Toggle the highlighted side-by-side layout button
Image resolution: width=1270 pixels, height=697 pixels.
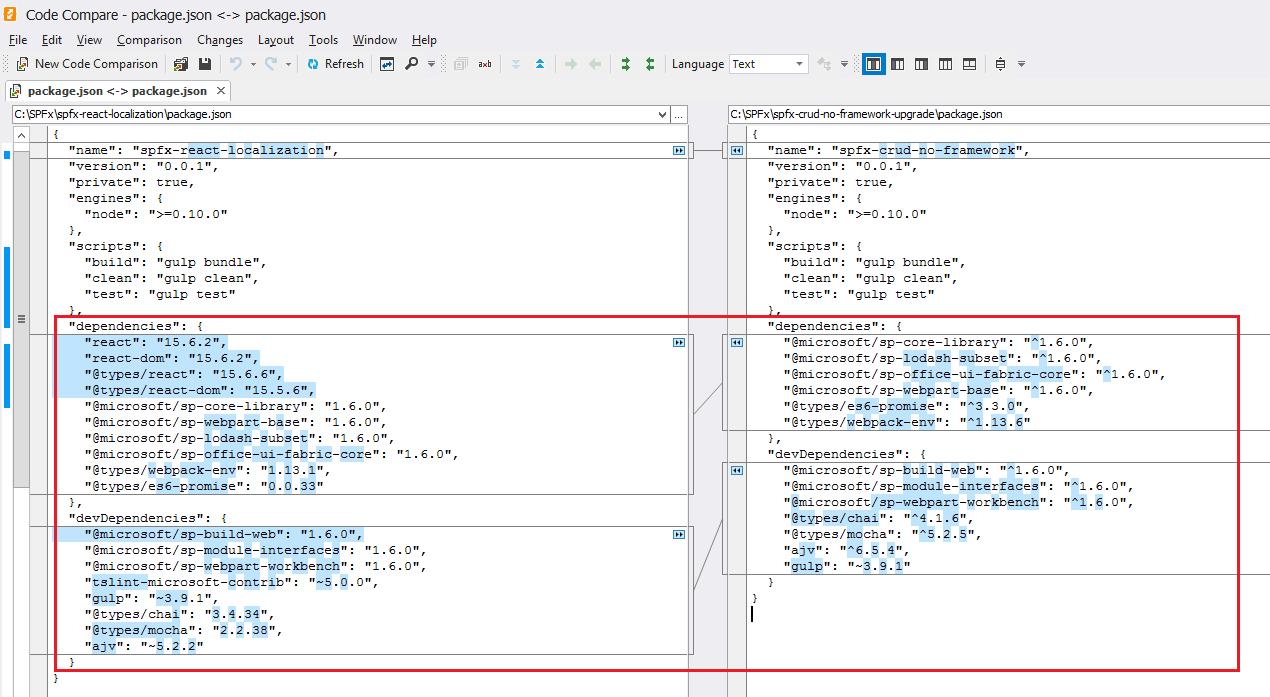(x=873, y=64)
